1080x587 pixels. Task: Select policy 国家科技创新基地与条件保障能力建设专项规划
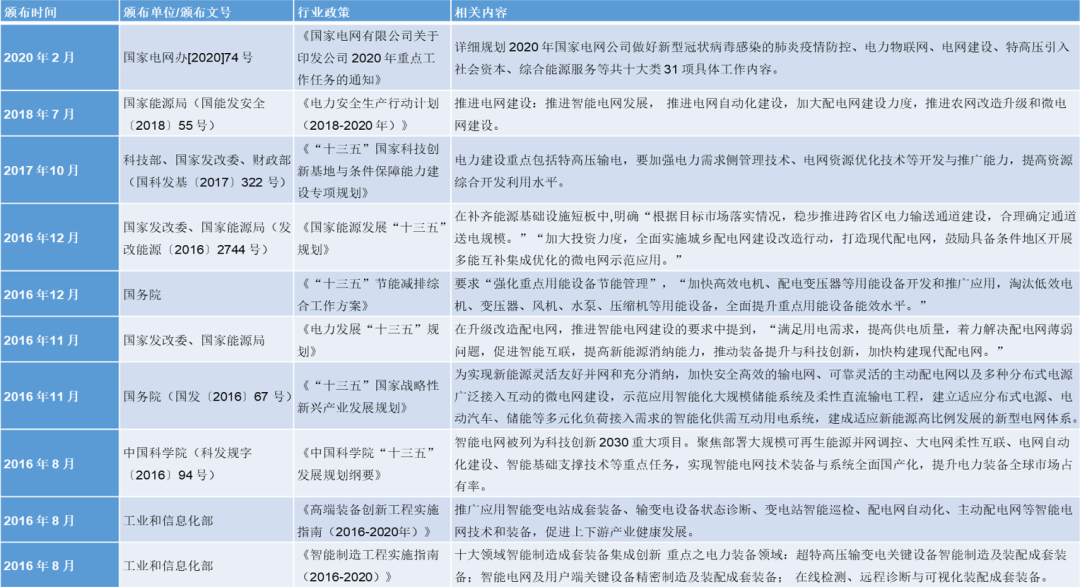[x=372, y=170]
